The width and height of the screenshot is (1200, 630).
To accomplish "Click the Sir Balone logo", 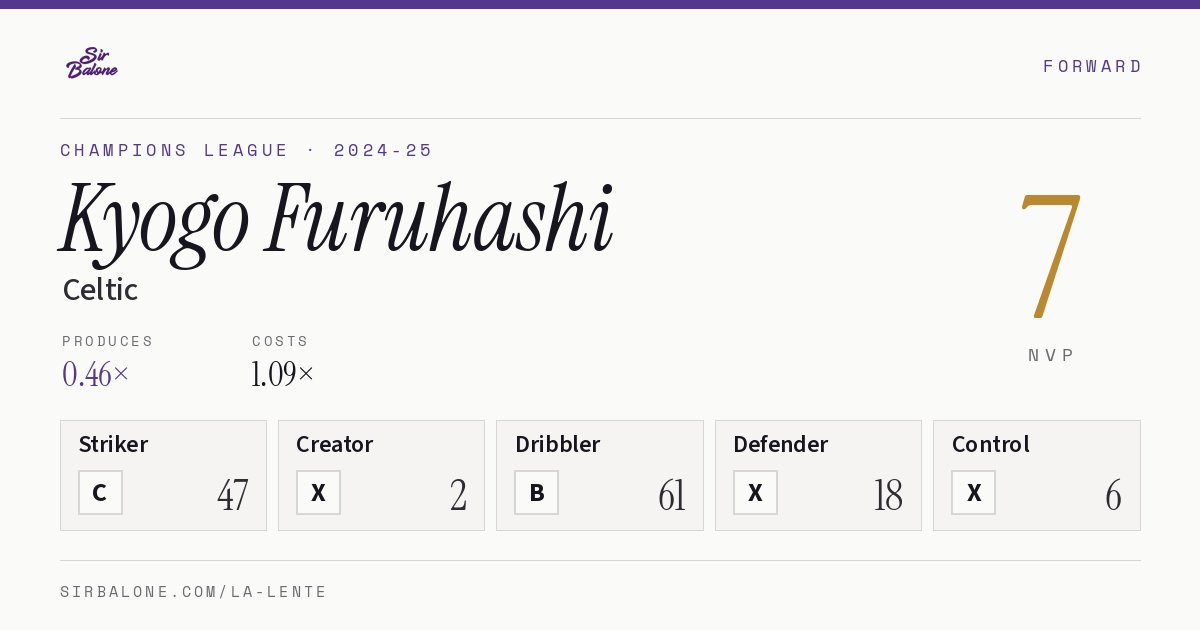I will (92, 63).
